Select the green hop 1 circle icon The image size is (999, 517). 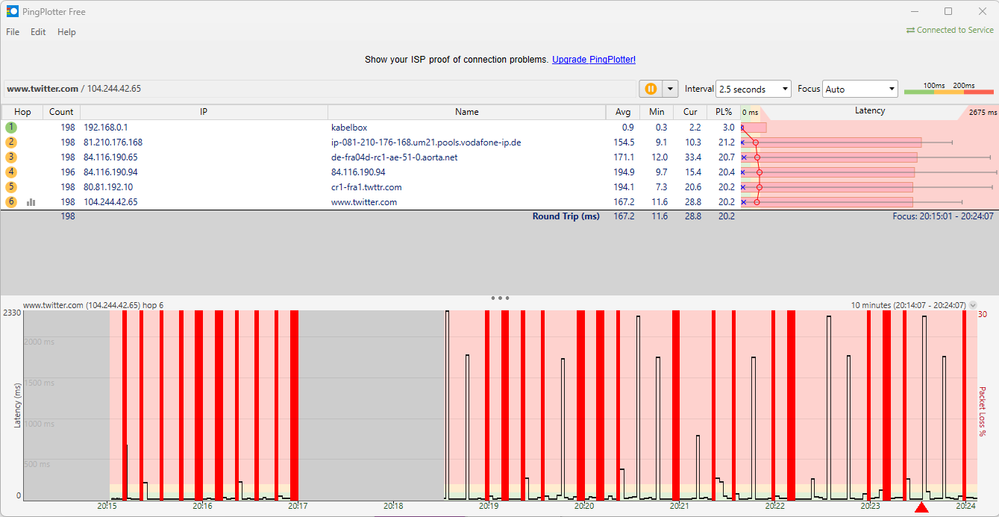coord(11,128)
